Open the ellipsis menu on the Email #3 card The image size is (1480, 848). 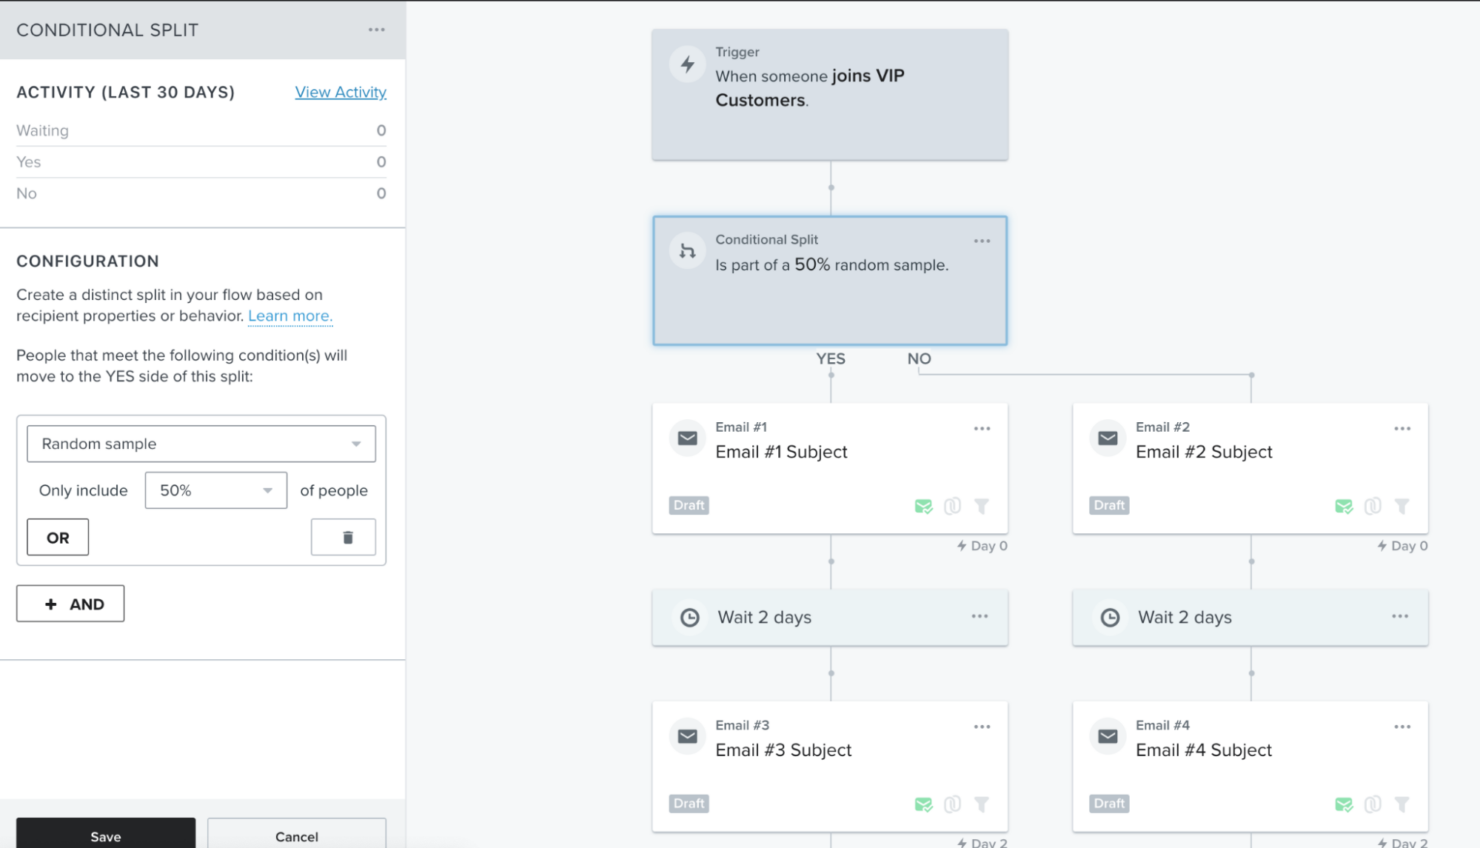[x=981, y=725]
